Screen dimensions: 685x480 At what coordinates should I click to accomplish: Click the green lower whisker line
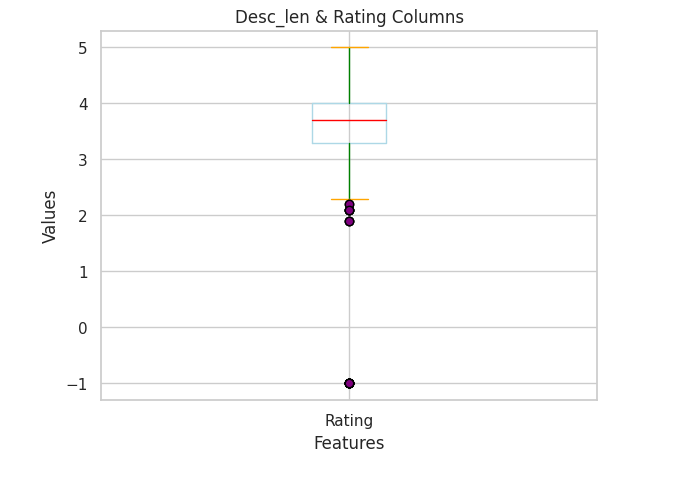[x=349, y=171]
